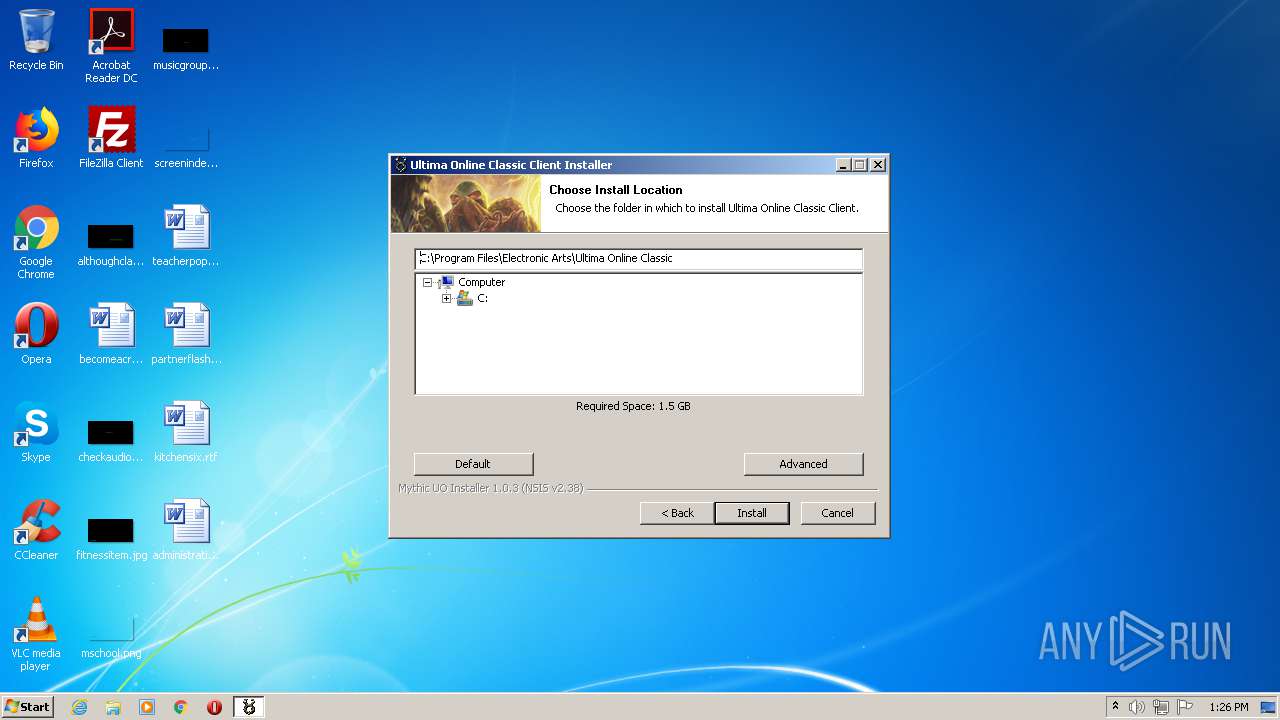The height and width of the screenshot is (720, 1280).
Task: Open Windows Media Player in taskbar
Action: pyautogui.click(x=147, y=707)
